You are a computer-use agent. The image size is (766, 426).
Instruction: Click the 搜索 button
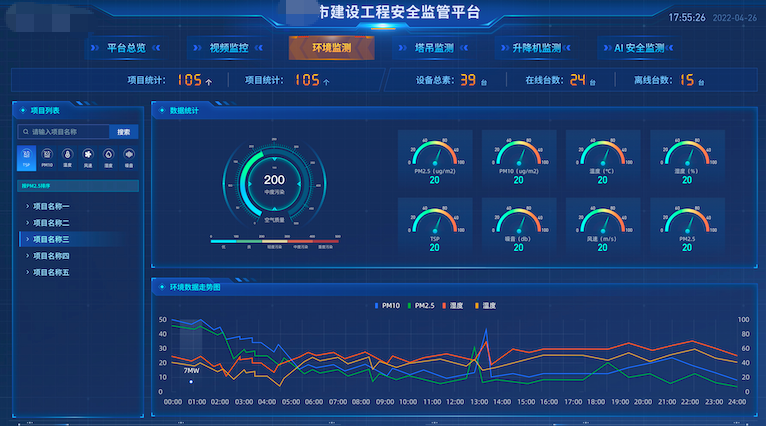pos(124,132)
